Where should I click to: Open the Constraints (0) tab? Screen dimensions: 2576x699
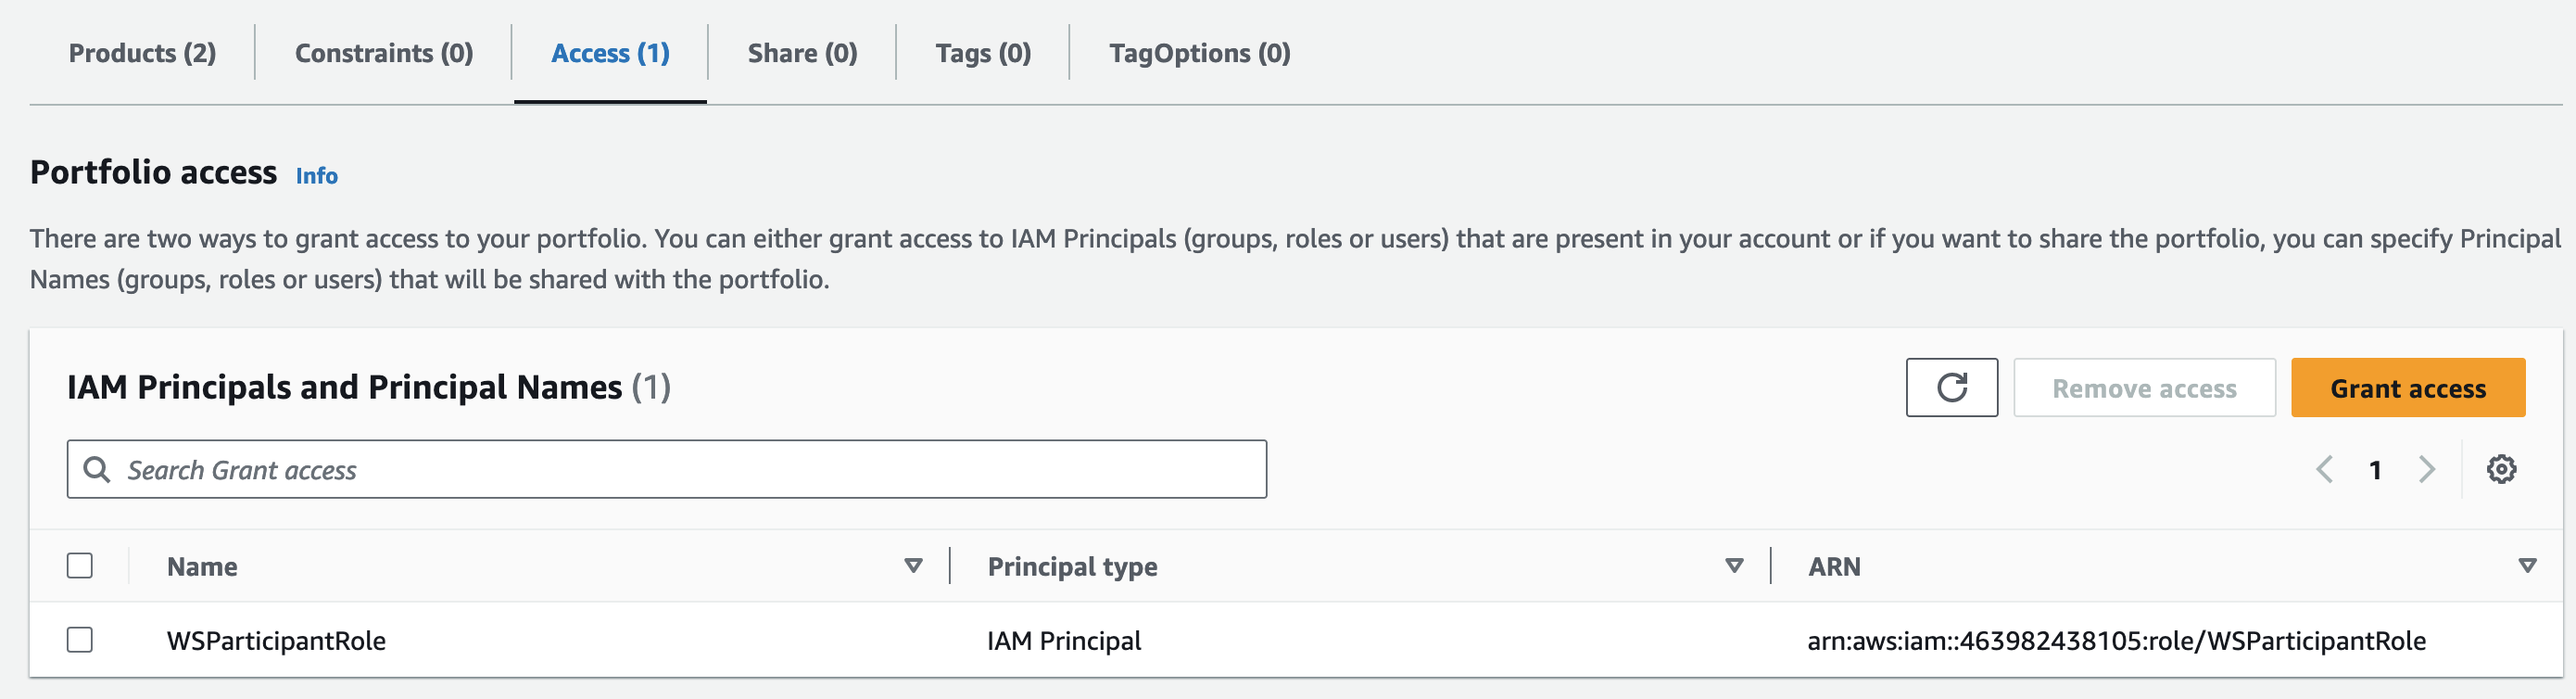pos(384,53)
